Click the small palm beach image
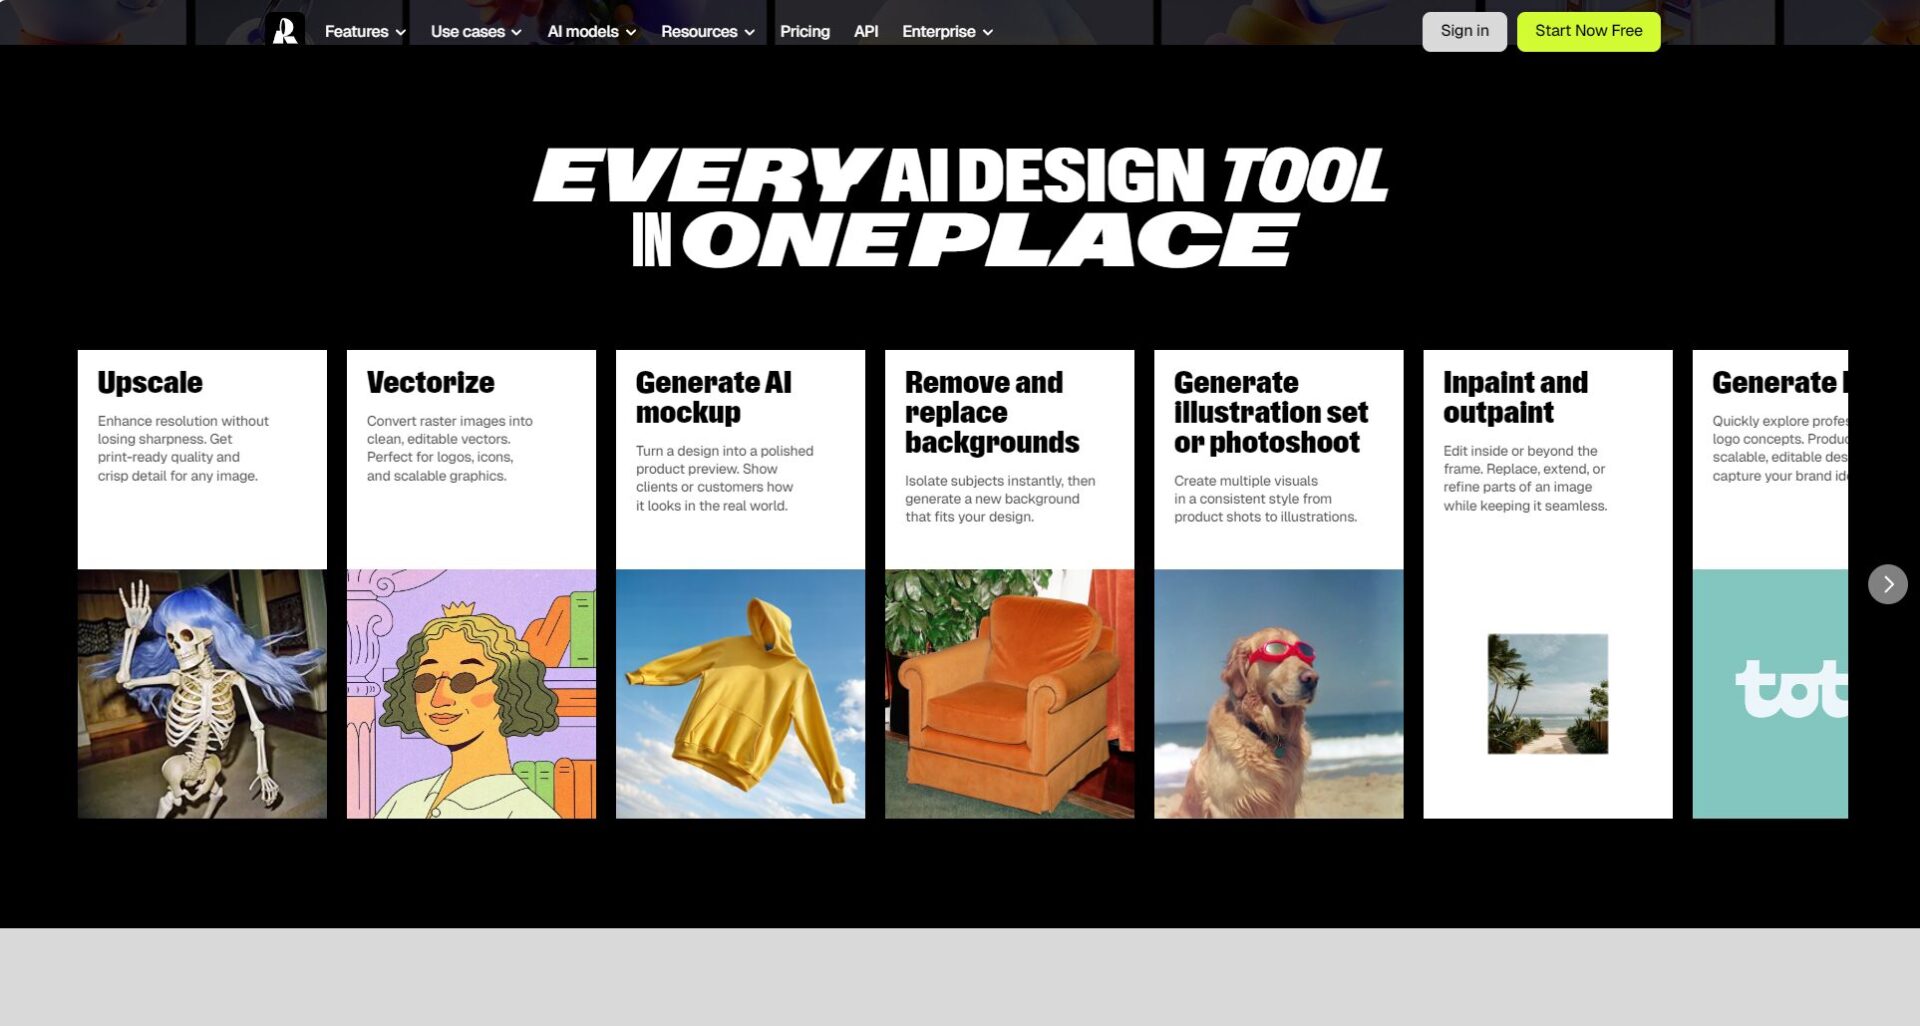Screen dimensions: 1920x1026 pos(1547,693)
